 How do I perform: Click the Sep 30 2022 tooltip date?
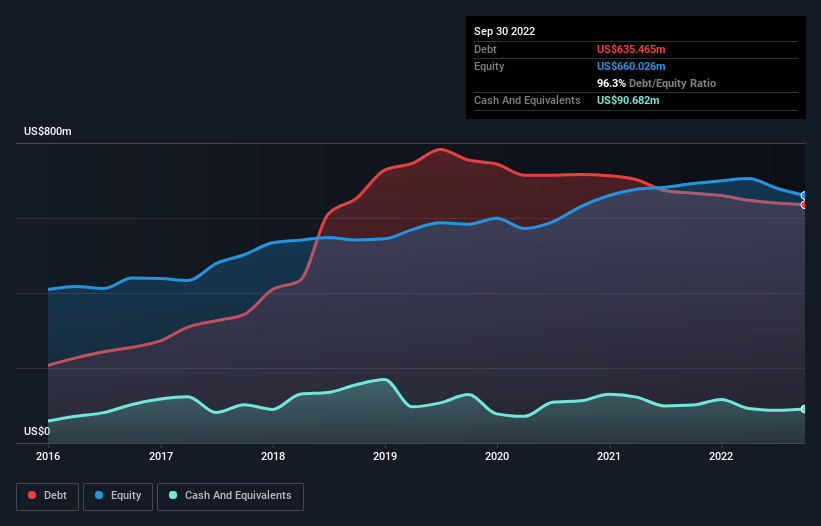pyautogui.click(x=505, y=31)
